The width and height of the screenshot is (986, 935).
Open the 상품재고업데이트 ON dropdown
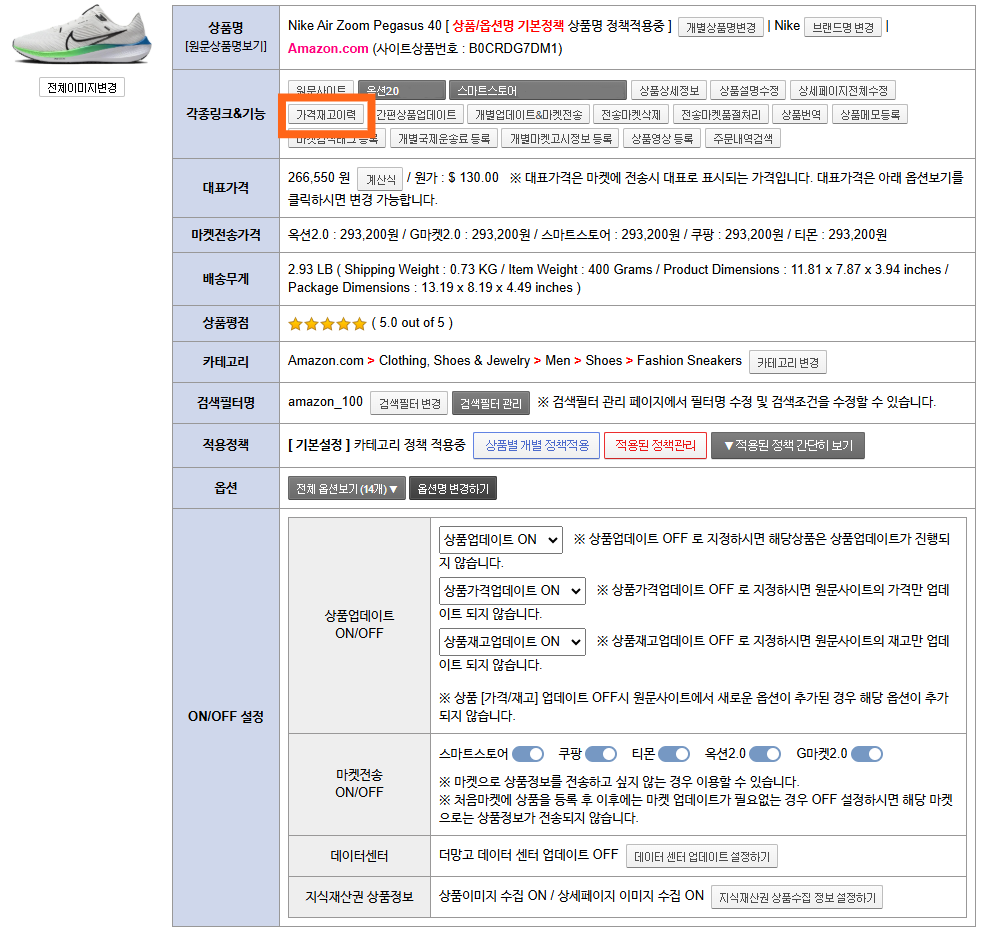click(512, 641)
